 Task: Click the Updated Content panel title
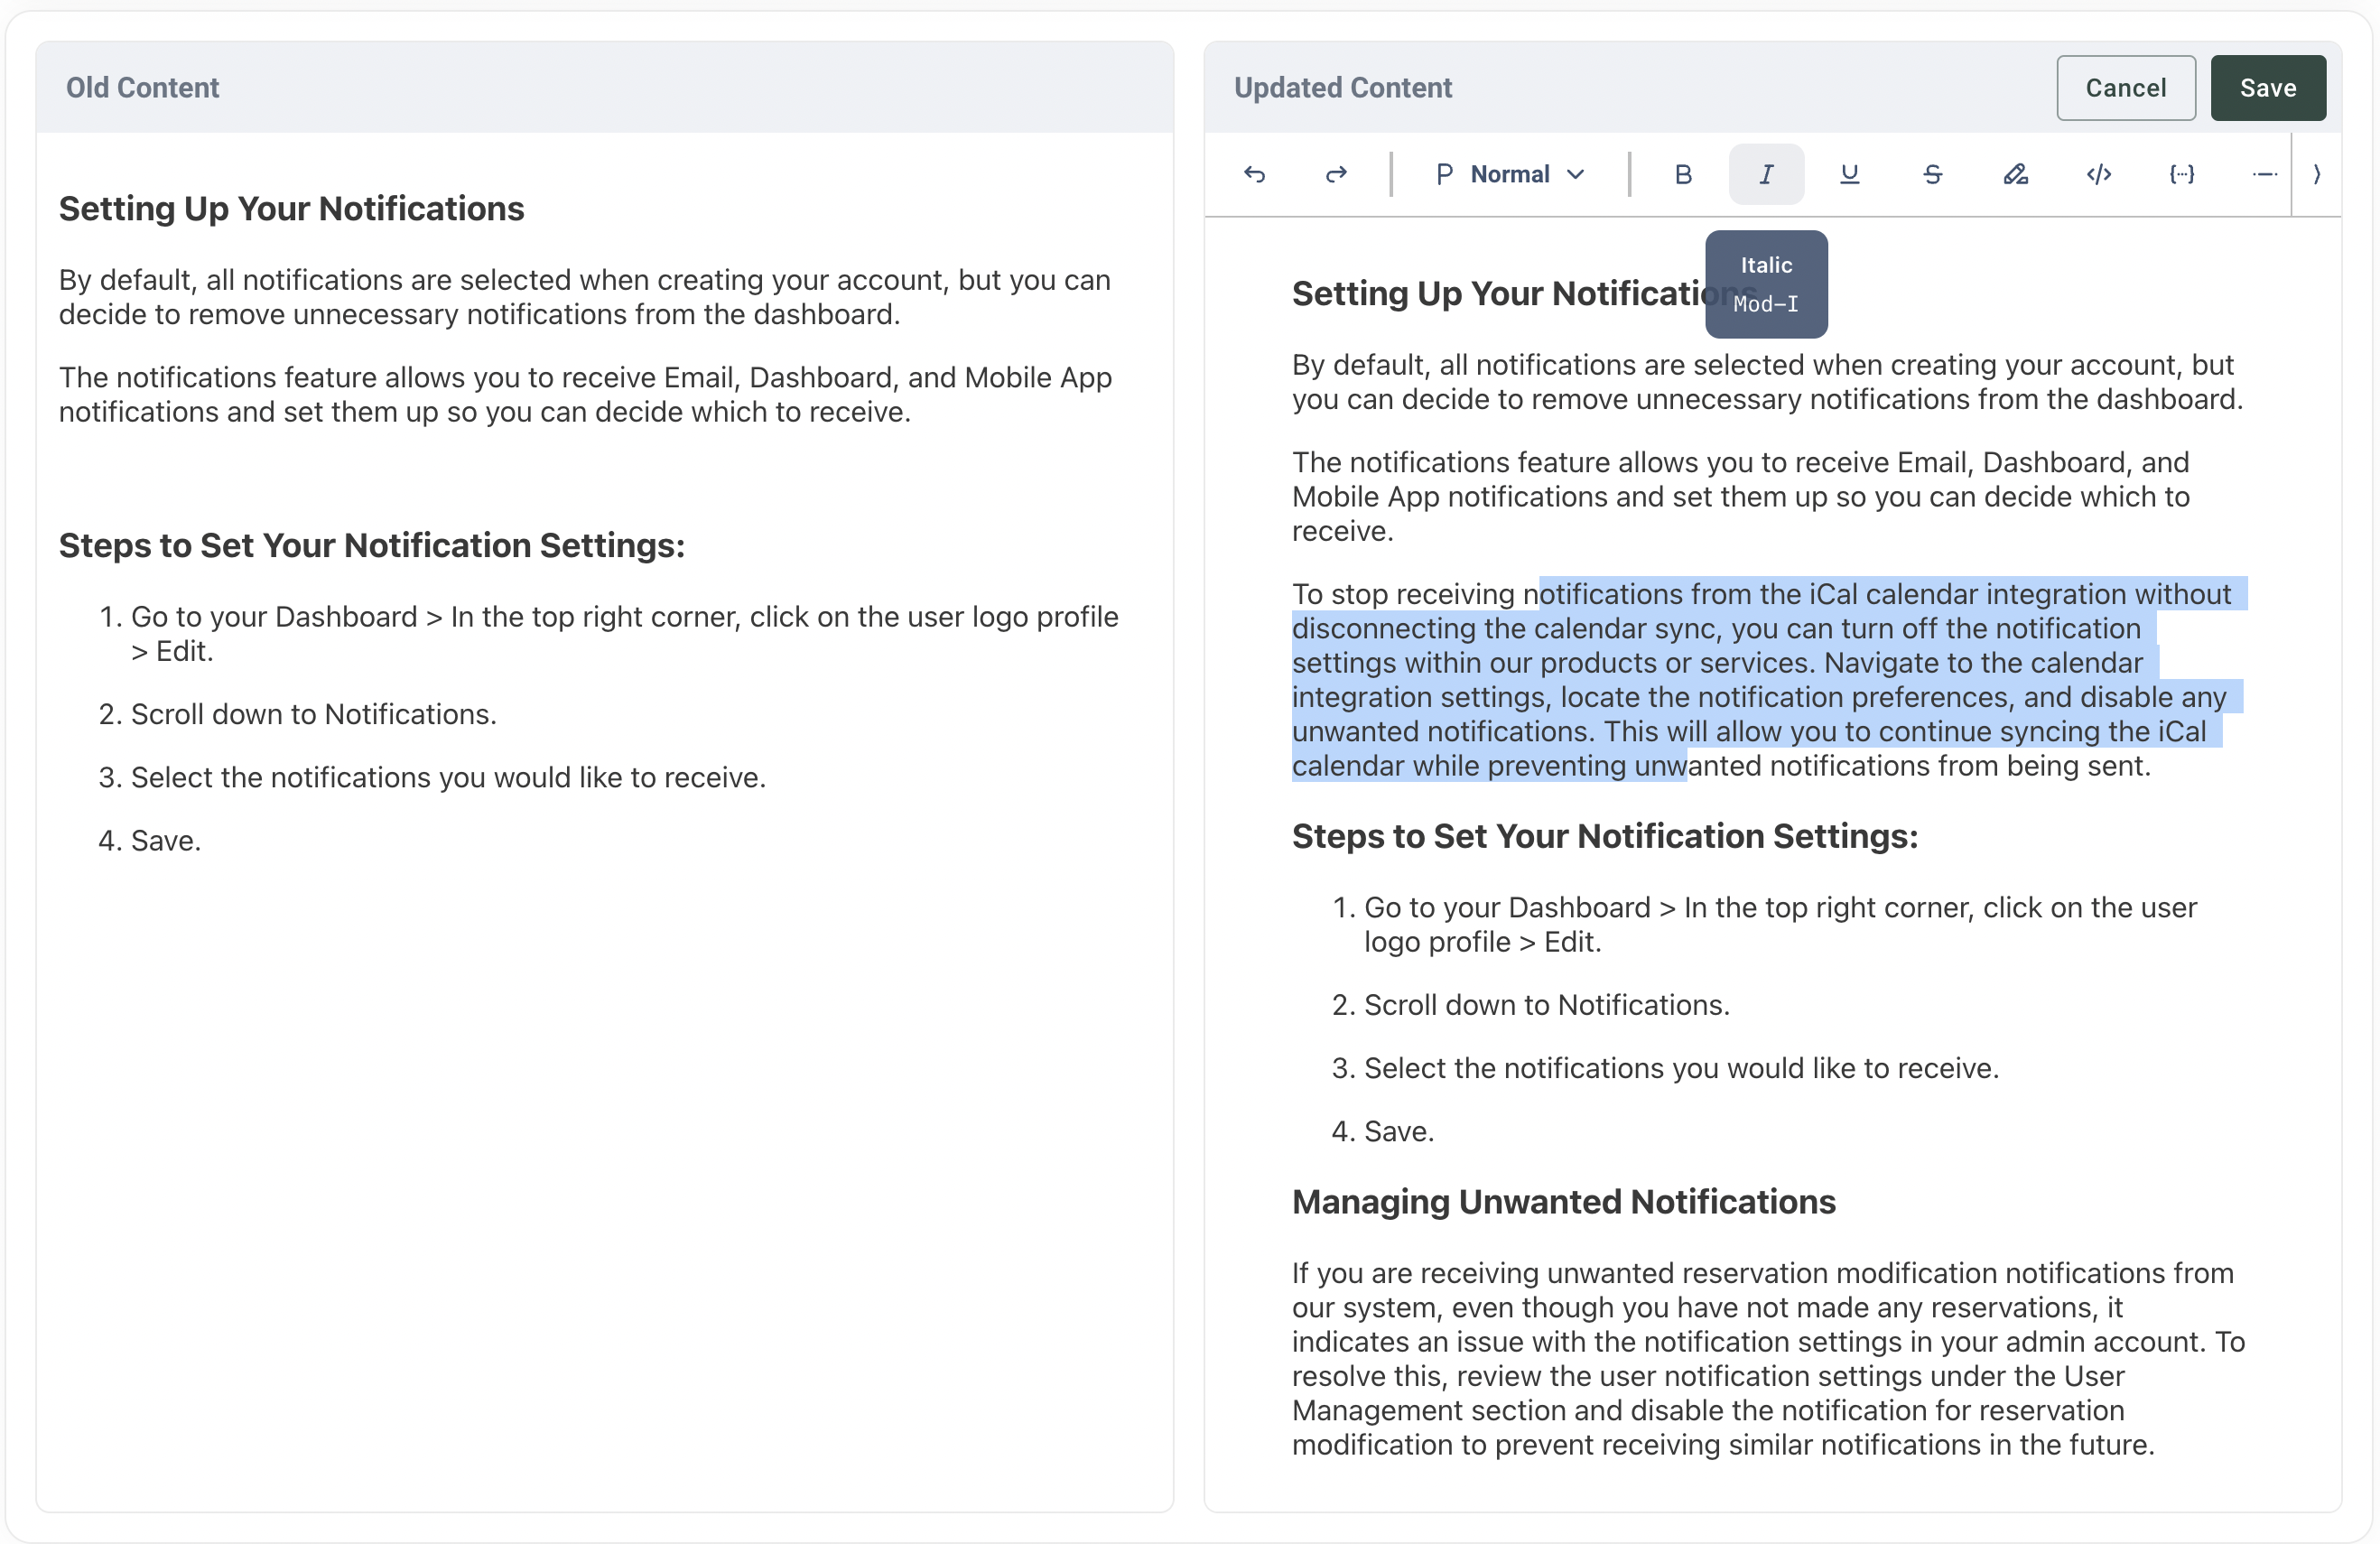pyautogui.click(x=1342, y=88)
